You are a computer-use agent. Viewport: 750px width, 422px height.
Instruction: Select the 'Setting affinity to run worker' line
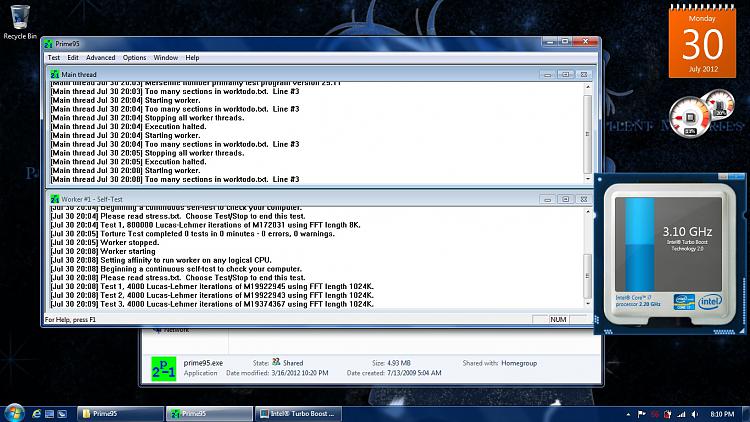[161, 260]
